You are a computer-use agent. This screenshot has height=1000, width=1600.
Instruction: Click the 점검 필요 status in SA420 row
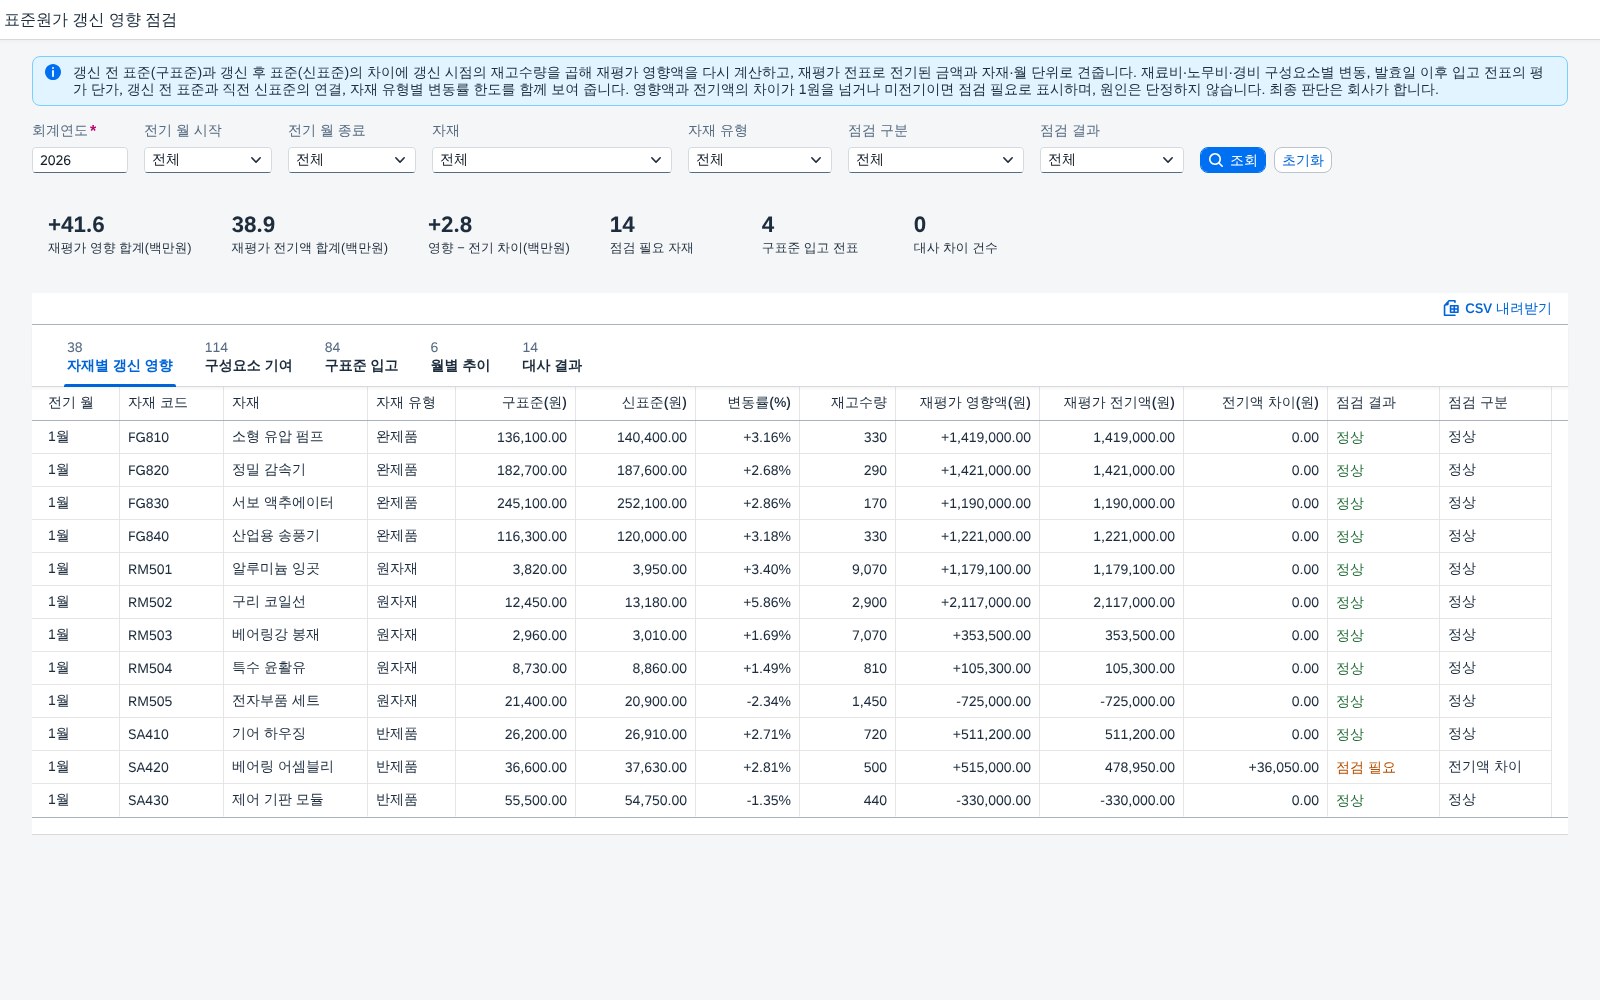[x=1366, y=767]
